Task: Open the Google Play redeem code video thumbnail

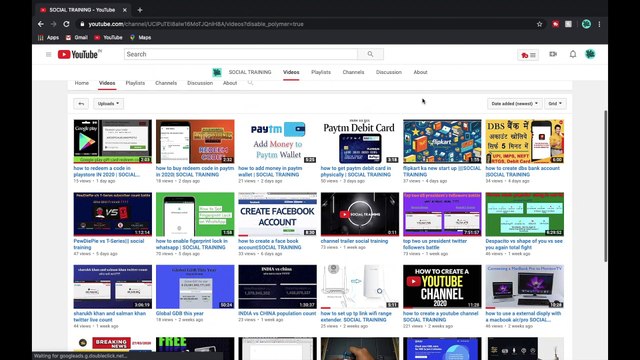Action: point(113,141)
